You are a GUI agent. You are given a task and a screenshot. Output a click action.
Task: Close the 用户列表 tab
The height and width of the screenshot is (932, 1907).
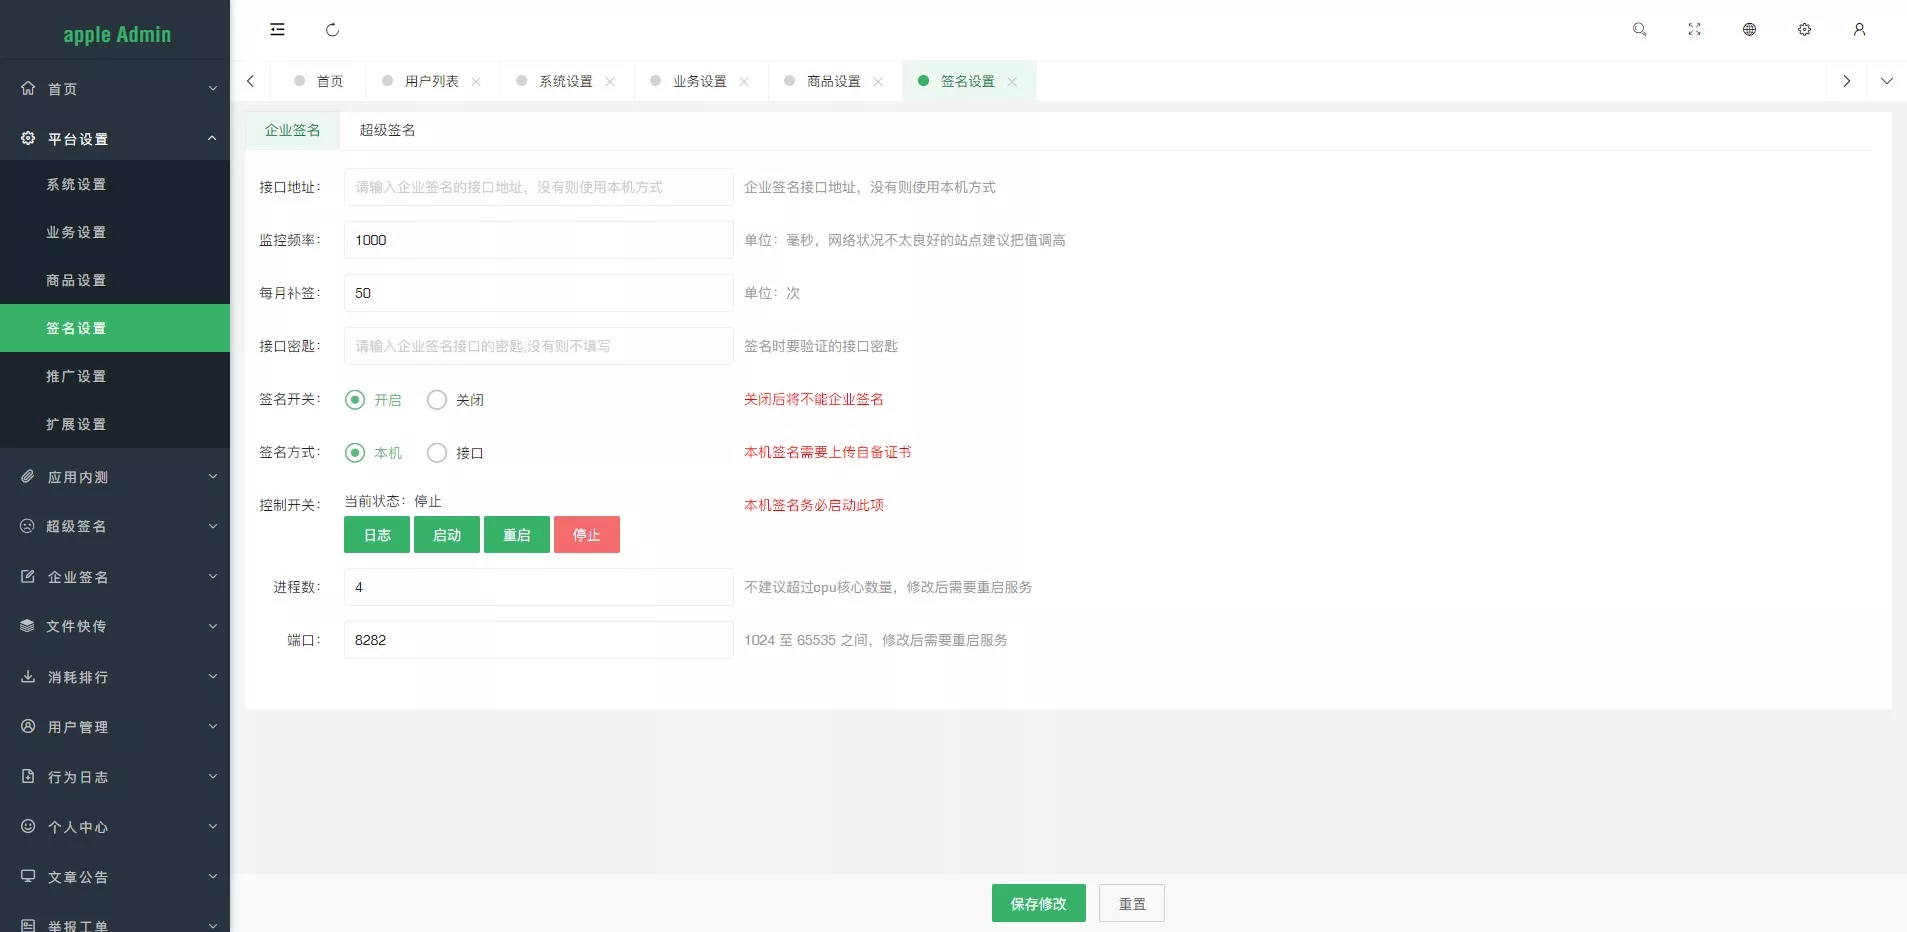[476, 82]
